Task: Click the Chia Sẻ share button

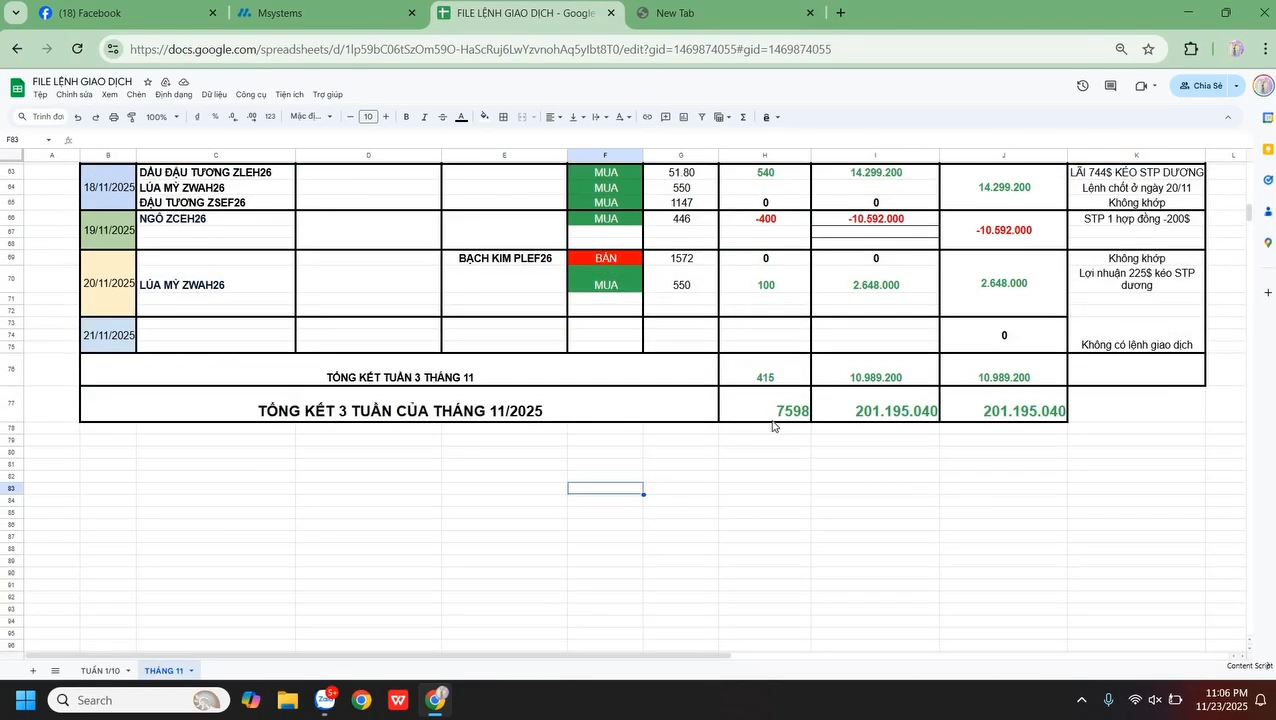Action: coord(1200,86)
